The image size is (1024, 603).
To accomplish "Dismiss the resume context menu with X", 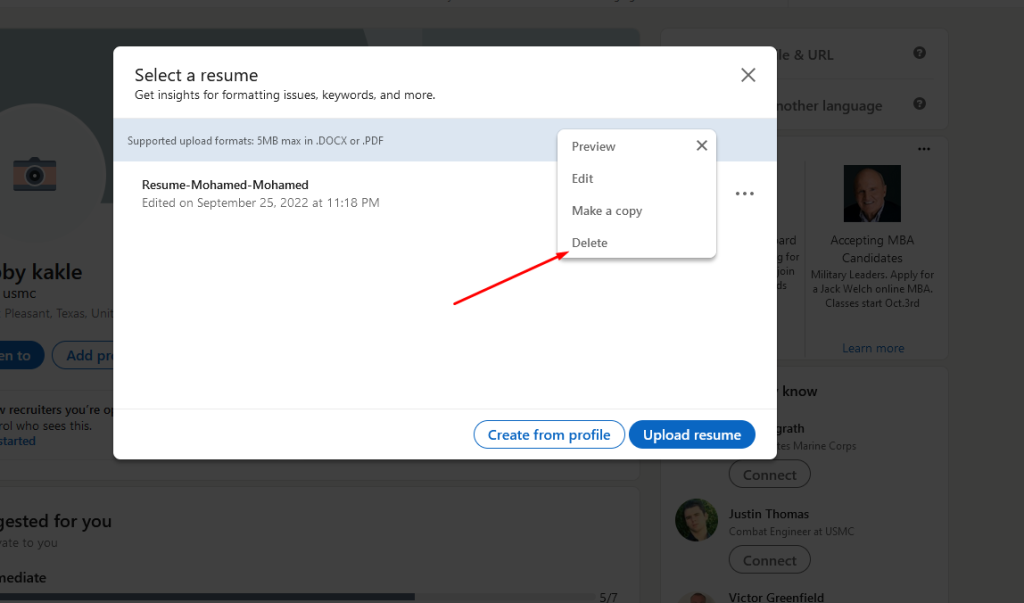I will (701, 146).
